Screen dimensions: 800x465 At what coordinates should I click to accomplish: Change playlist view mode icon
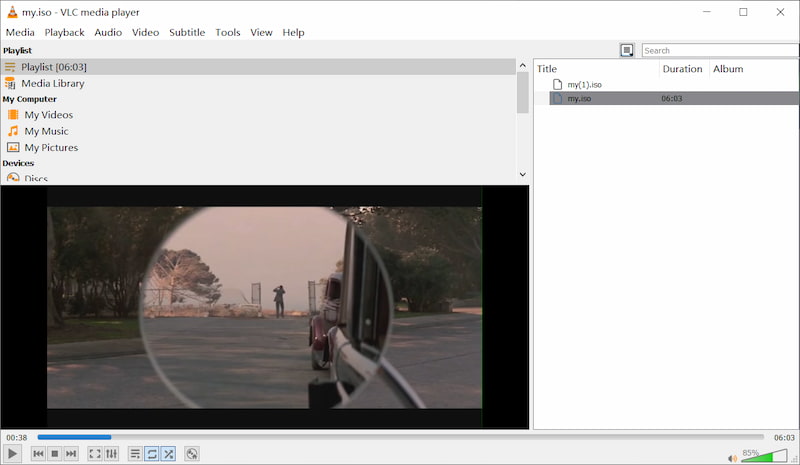pyautogui.click(x=627, y=50)
